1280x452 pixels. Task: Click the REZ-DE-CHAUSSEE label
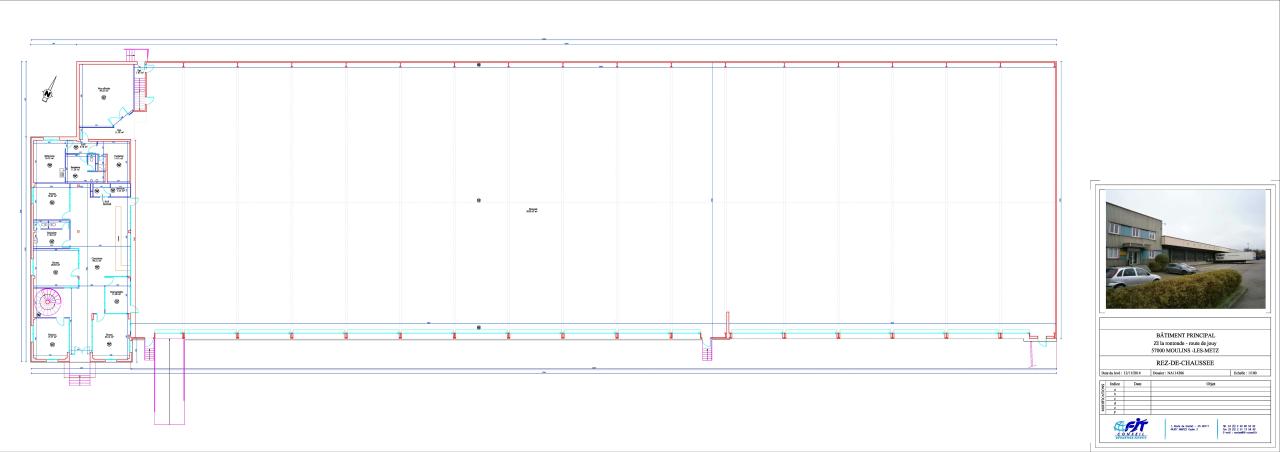(1184, 362)
